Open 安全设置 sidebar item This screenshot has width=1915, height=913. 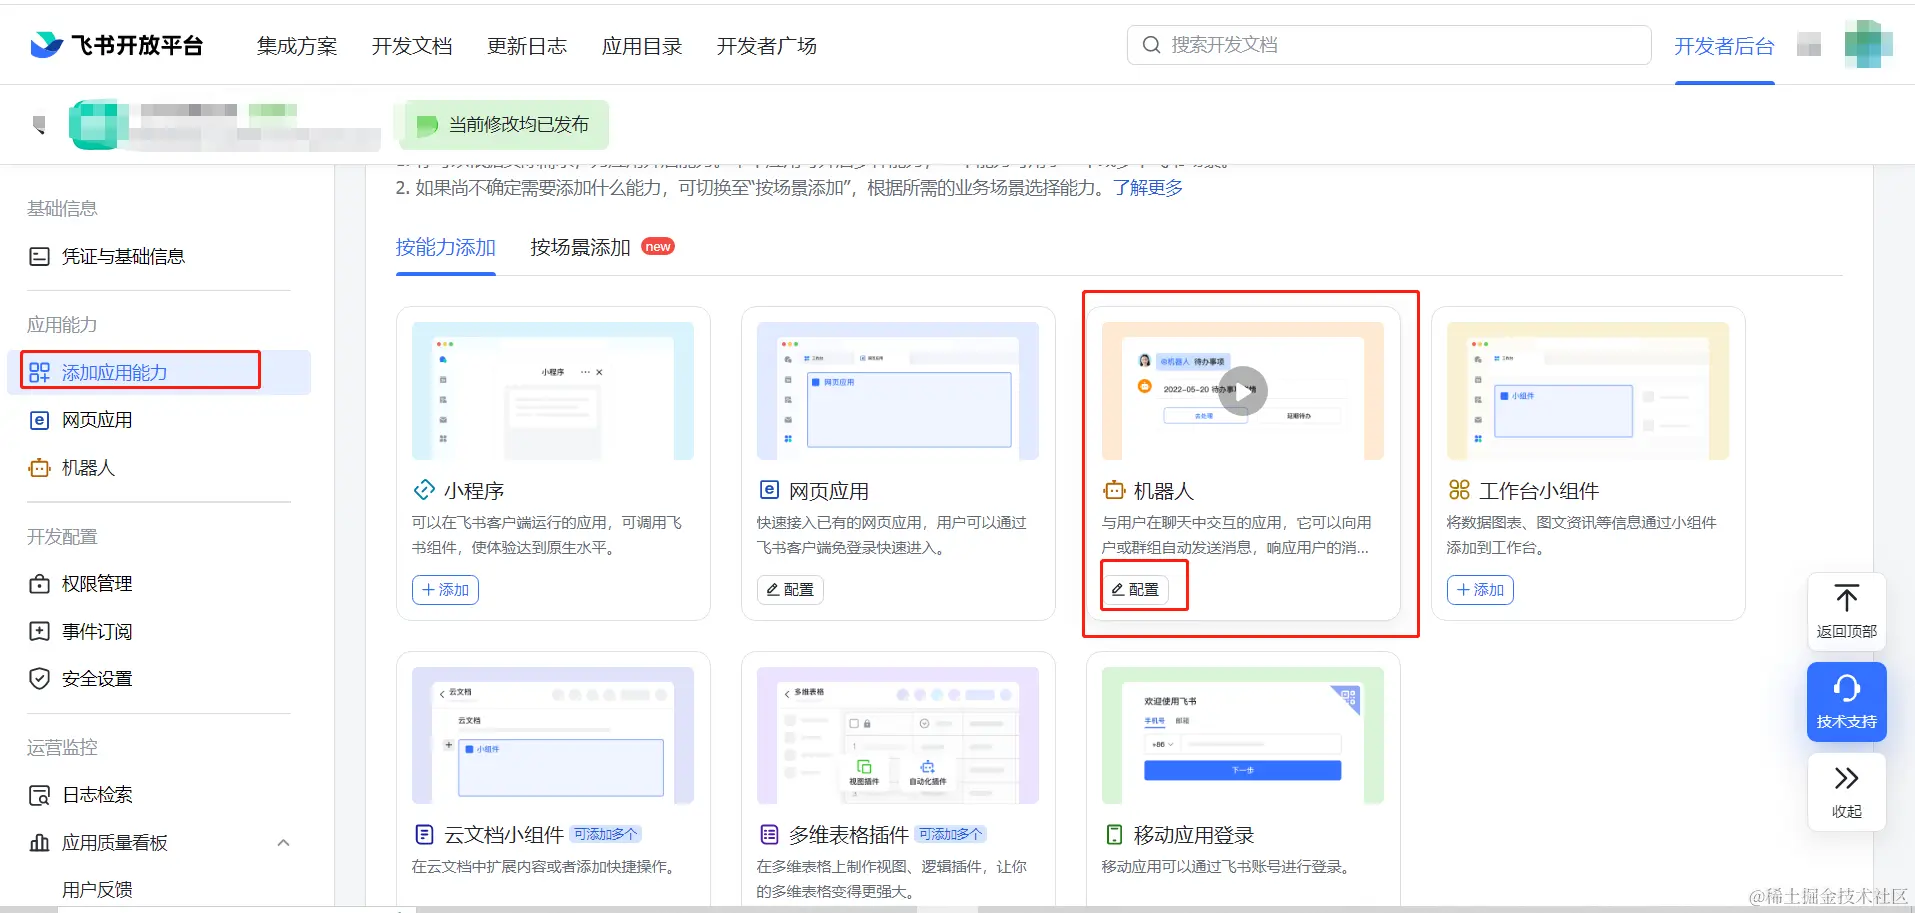pyautogui.click(x=97, y=679)
